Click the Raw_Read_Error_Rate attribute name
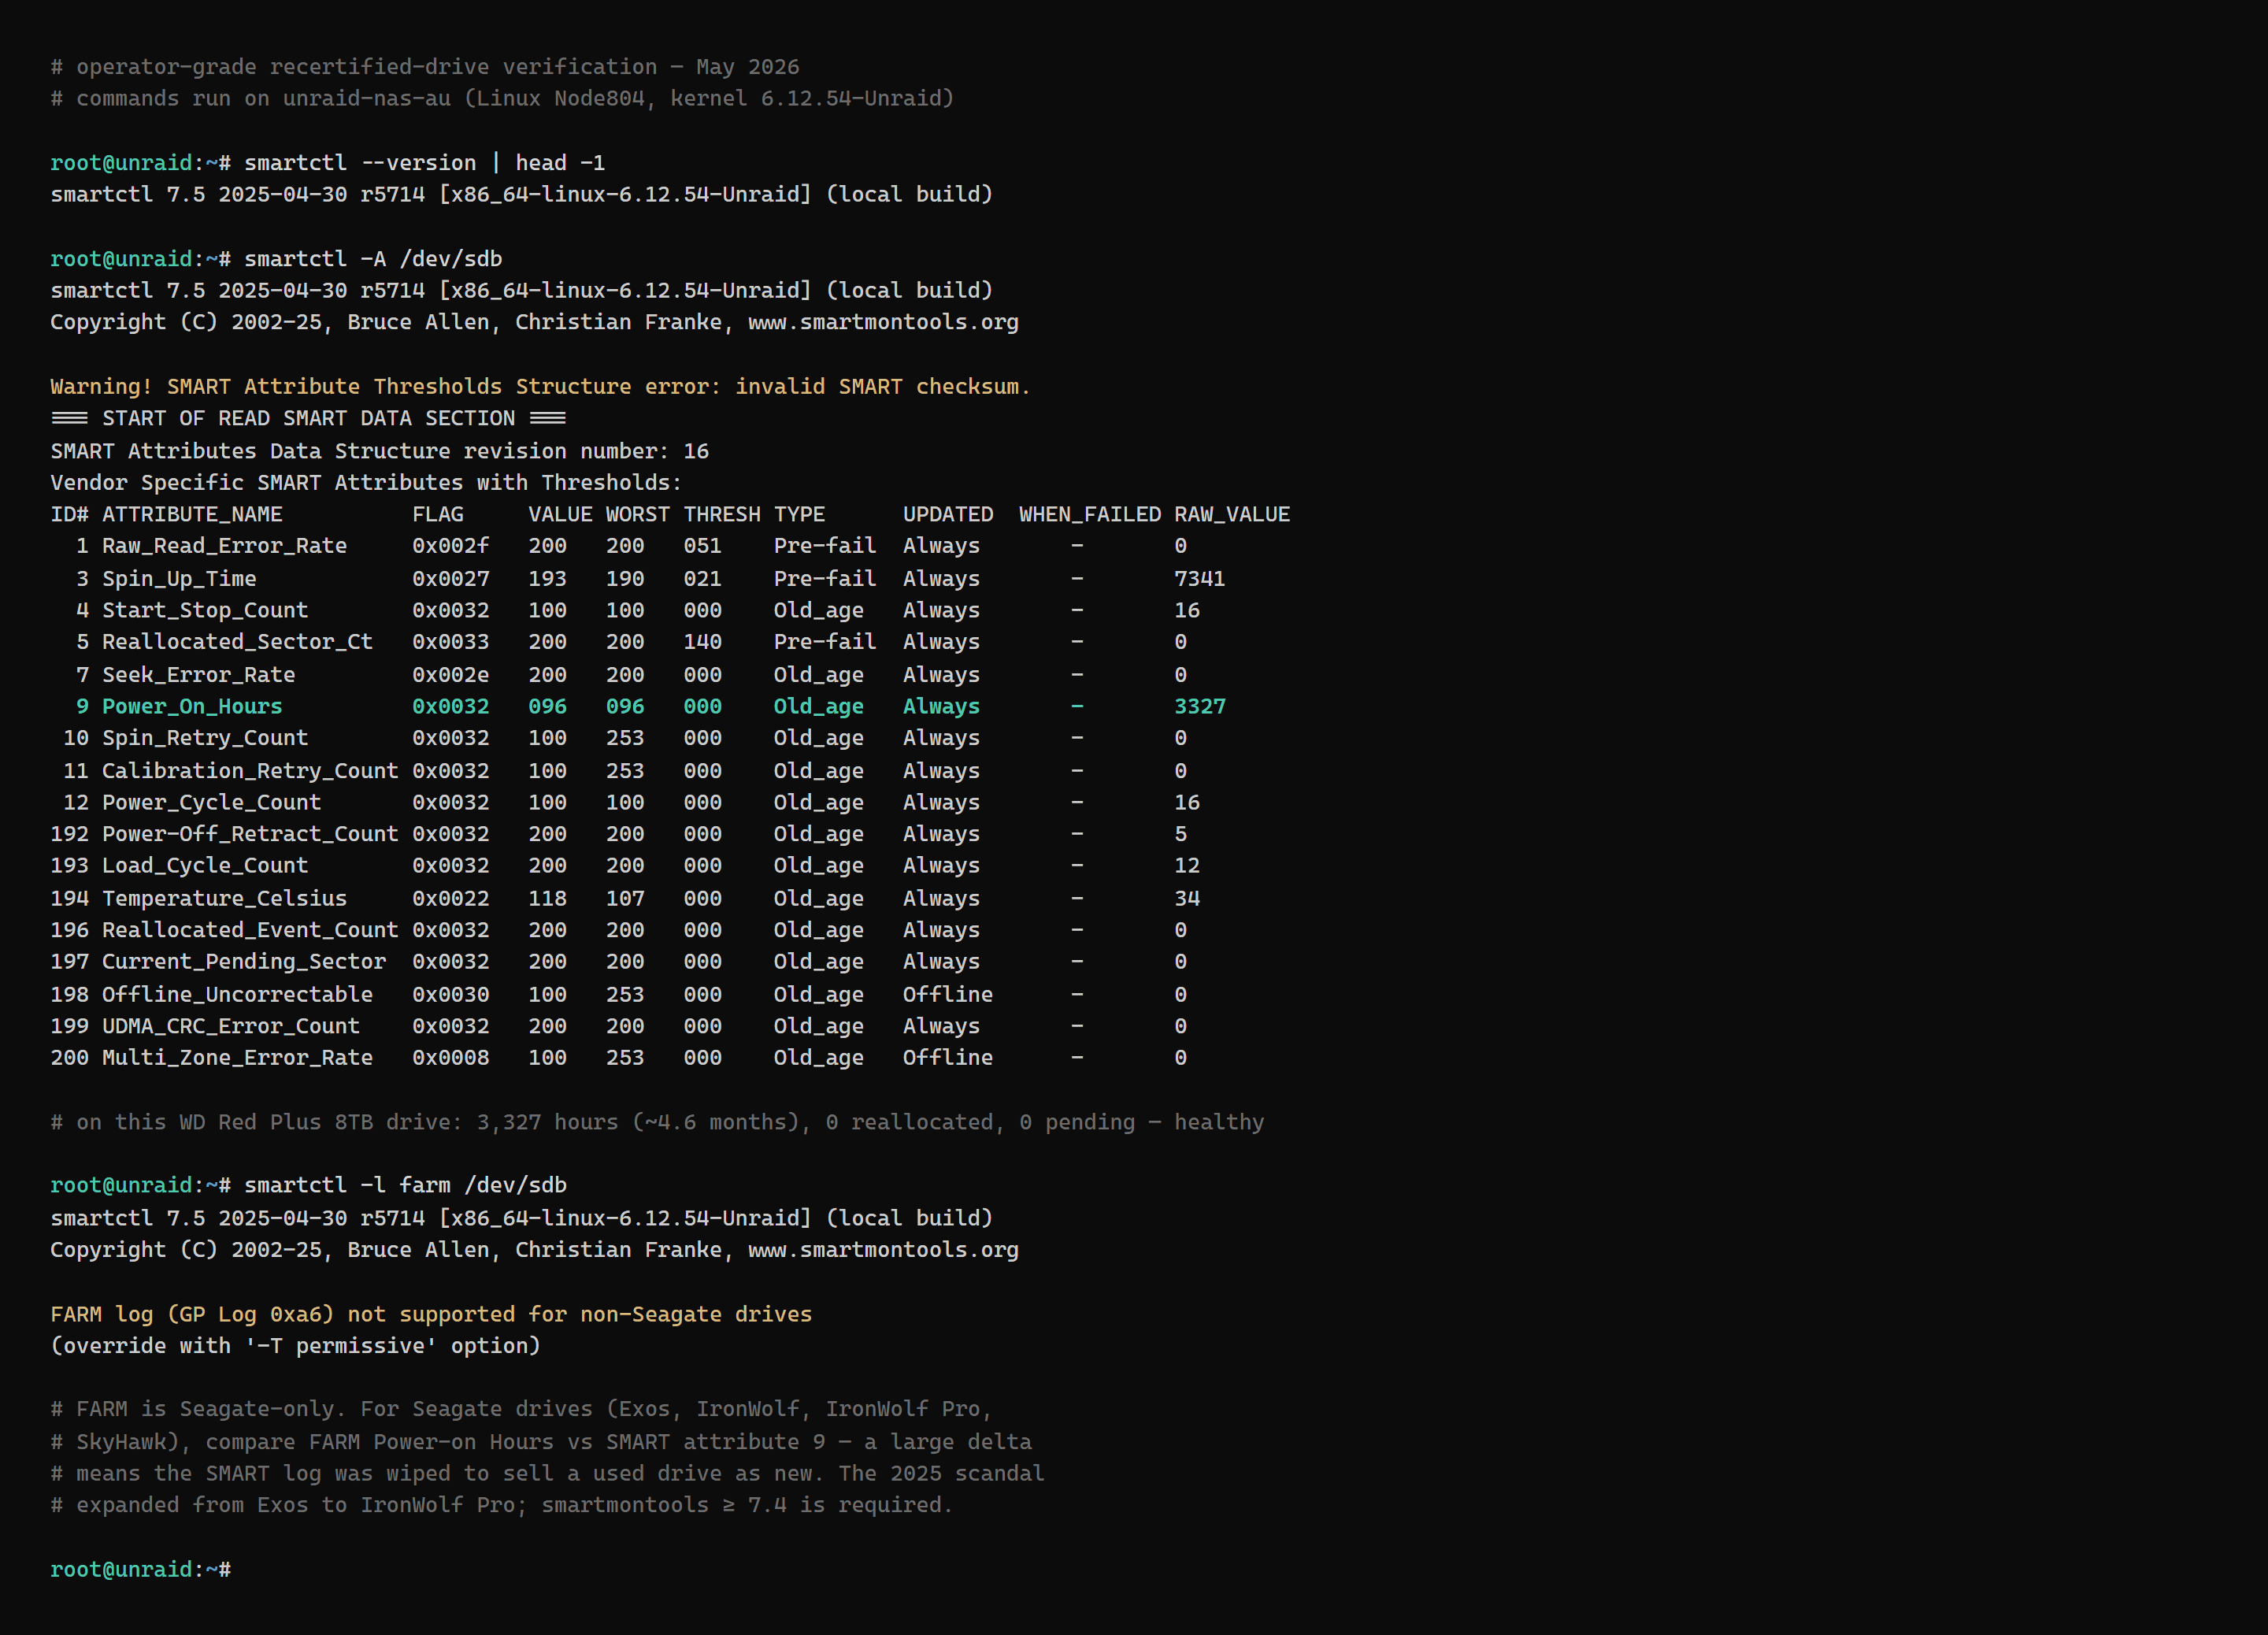2268x1635 pixels. 224,546
